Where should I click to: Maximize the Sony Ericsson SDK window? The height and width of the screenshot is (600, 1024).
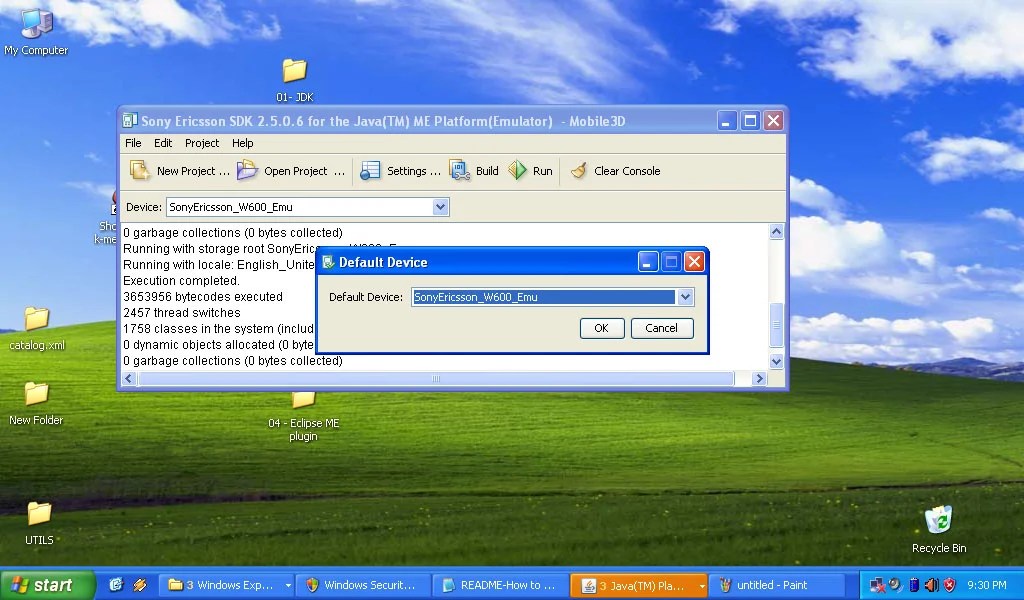click(750, 121)
